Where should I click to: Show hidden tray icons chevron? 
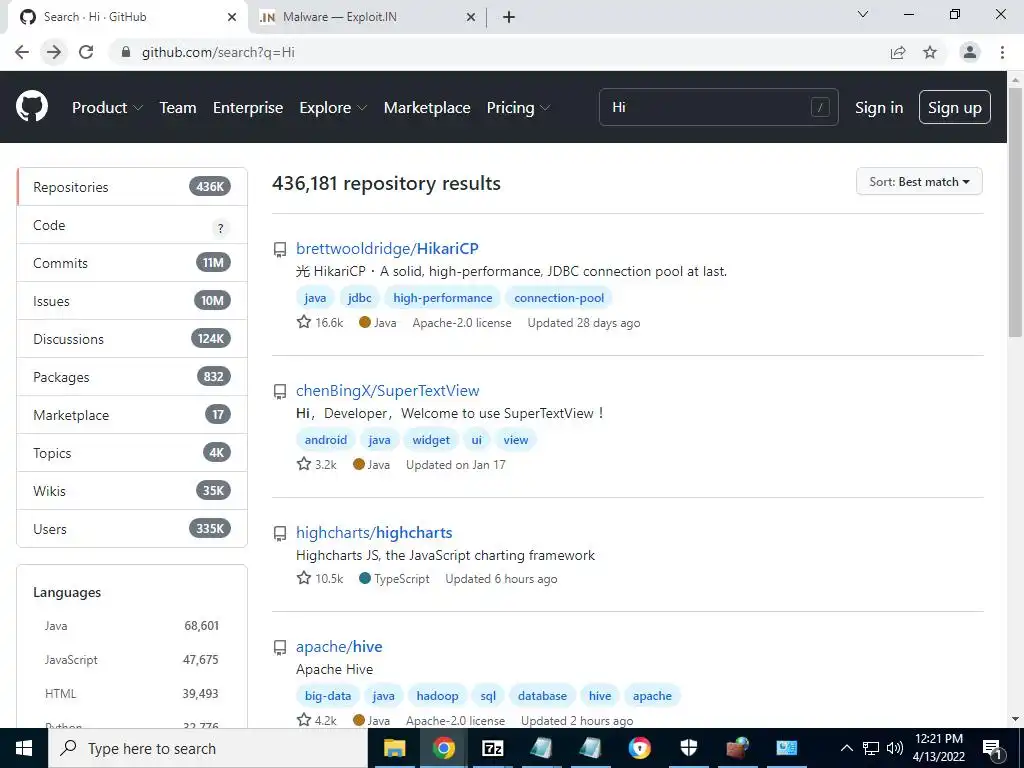point(846,748)
